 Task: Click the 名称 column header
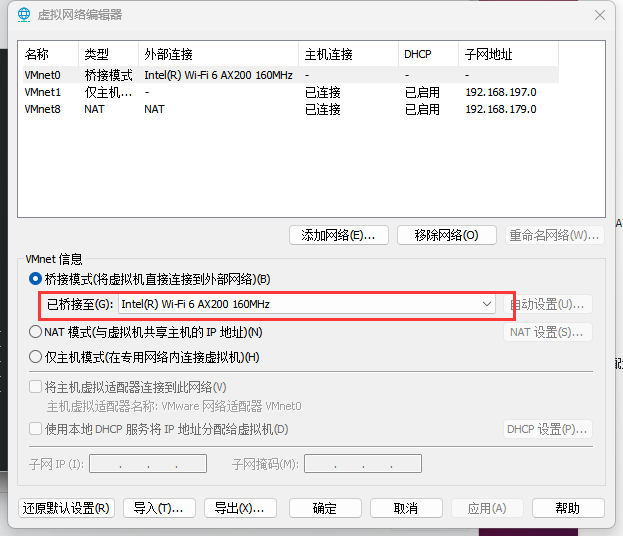coord(50,54)
